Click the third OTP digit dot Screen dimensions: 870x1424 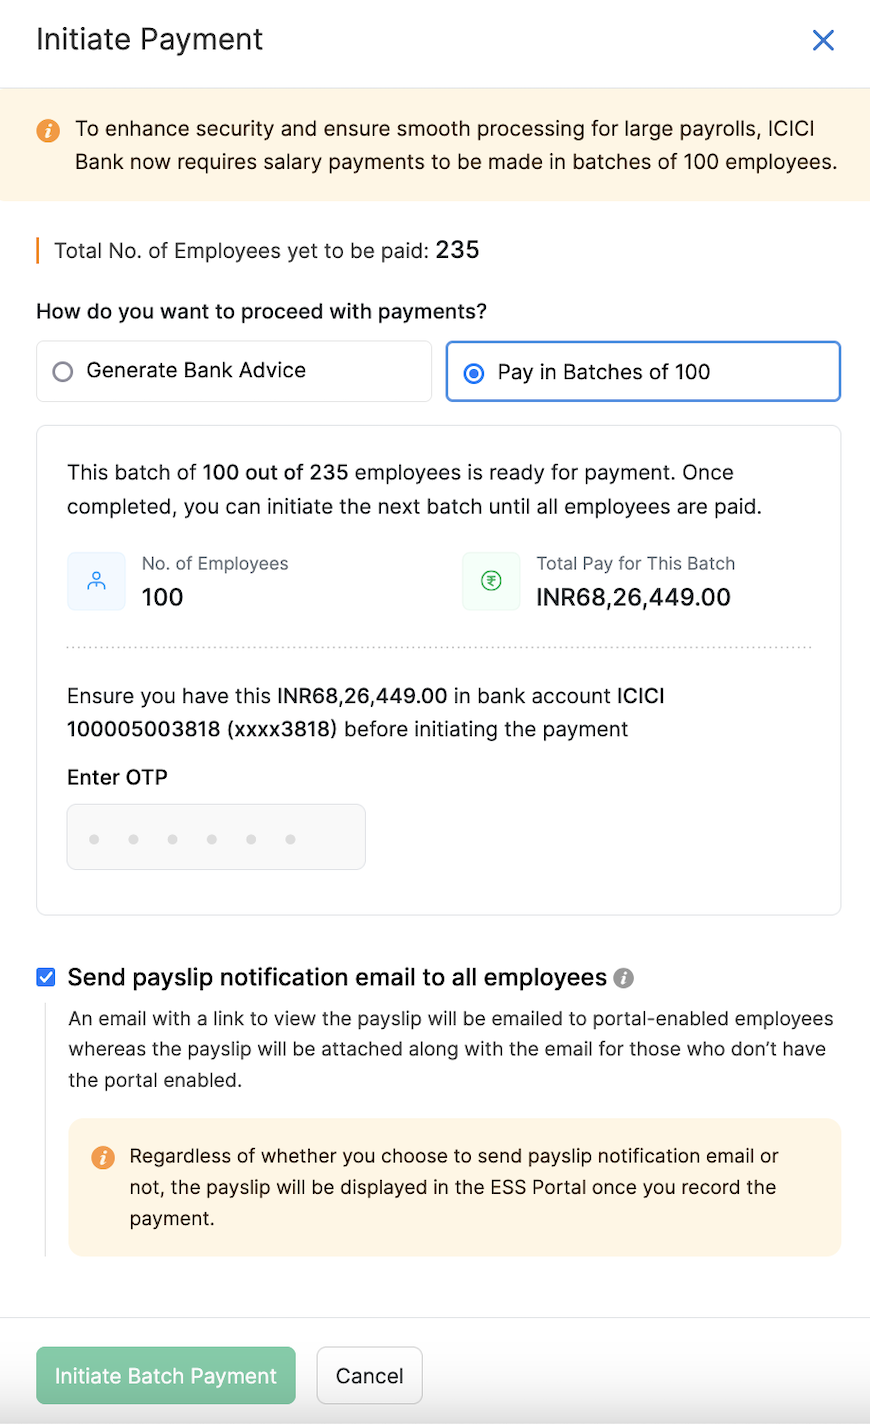click(x=172, y=839)
